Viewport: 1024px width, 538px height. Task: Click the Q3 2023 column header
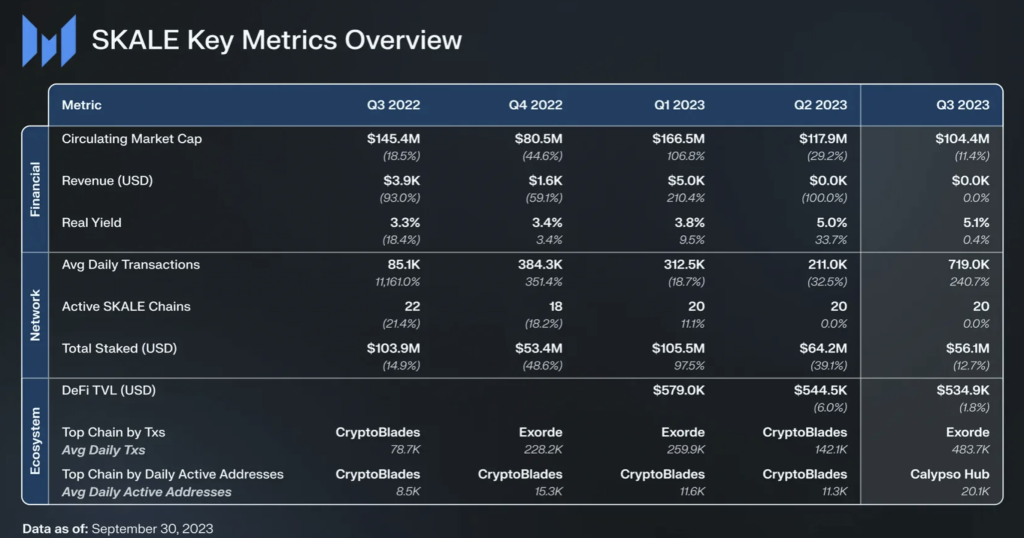pyautogui.click(x=963, y=105)
